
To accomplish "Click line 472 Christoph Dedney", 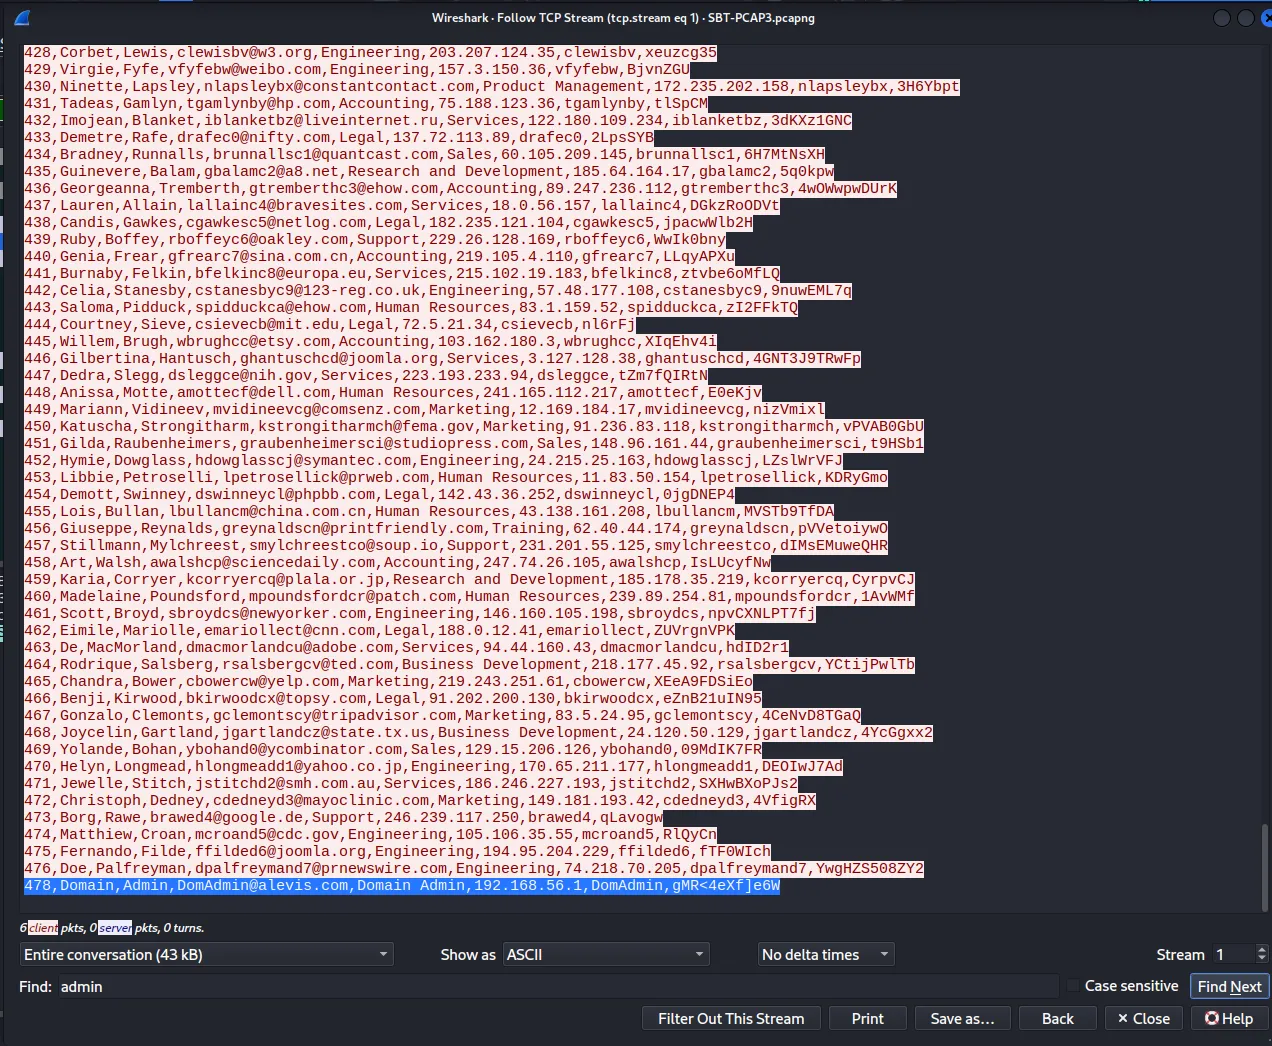I will (420, 800).
